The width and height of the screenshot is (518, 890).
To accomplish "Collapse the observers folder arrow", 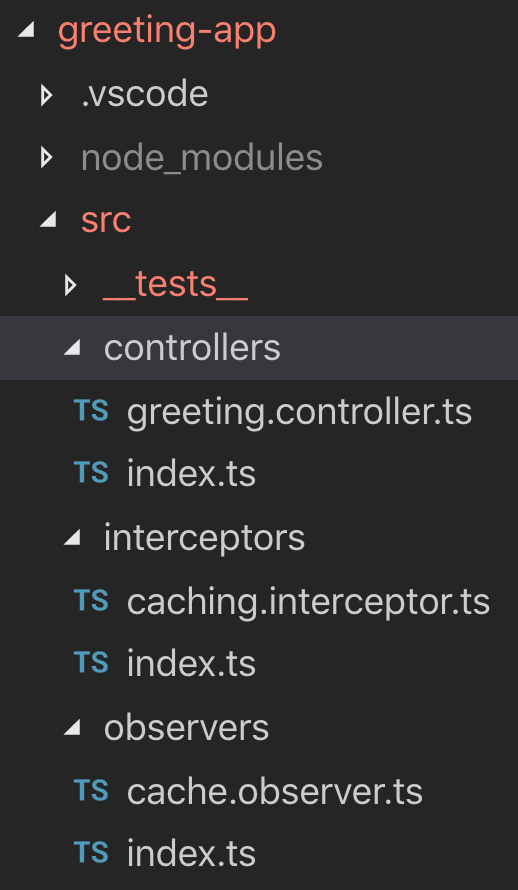I will 72,728.
